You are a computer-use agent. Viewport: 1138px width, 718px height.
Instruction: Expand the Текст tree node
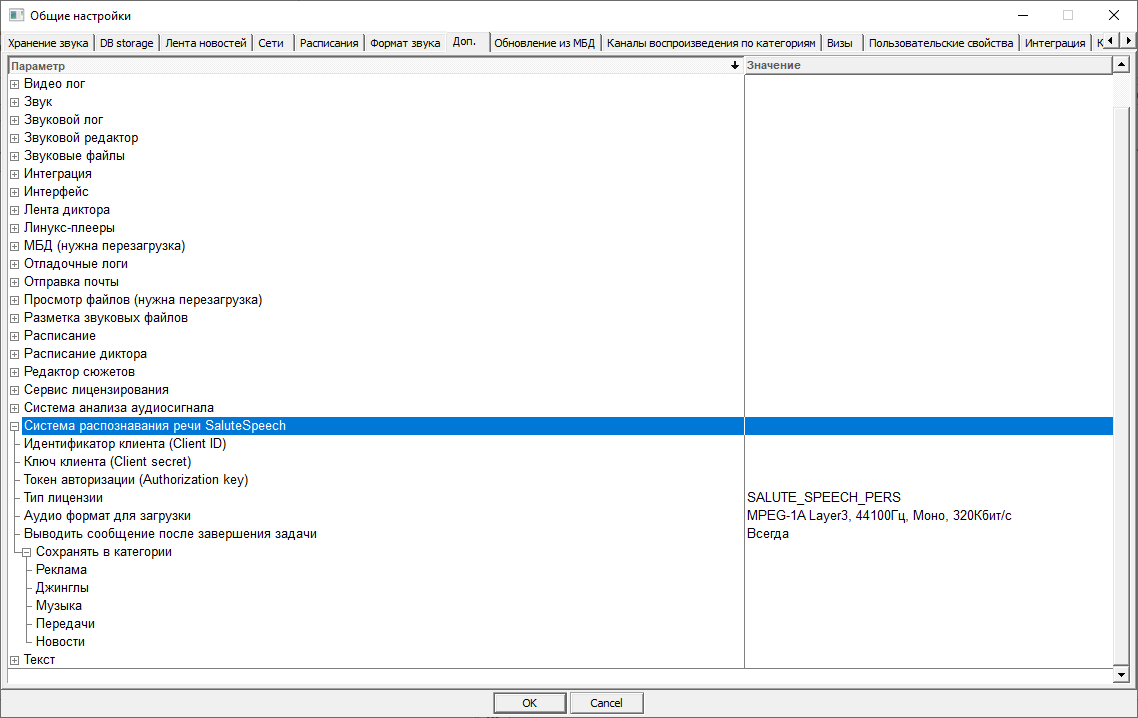(x=15, y=660)
